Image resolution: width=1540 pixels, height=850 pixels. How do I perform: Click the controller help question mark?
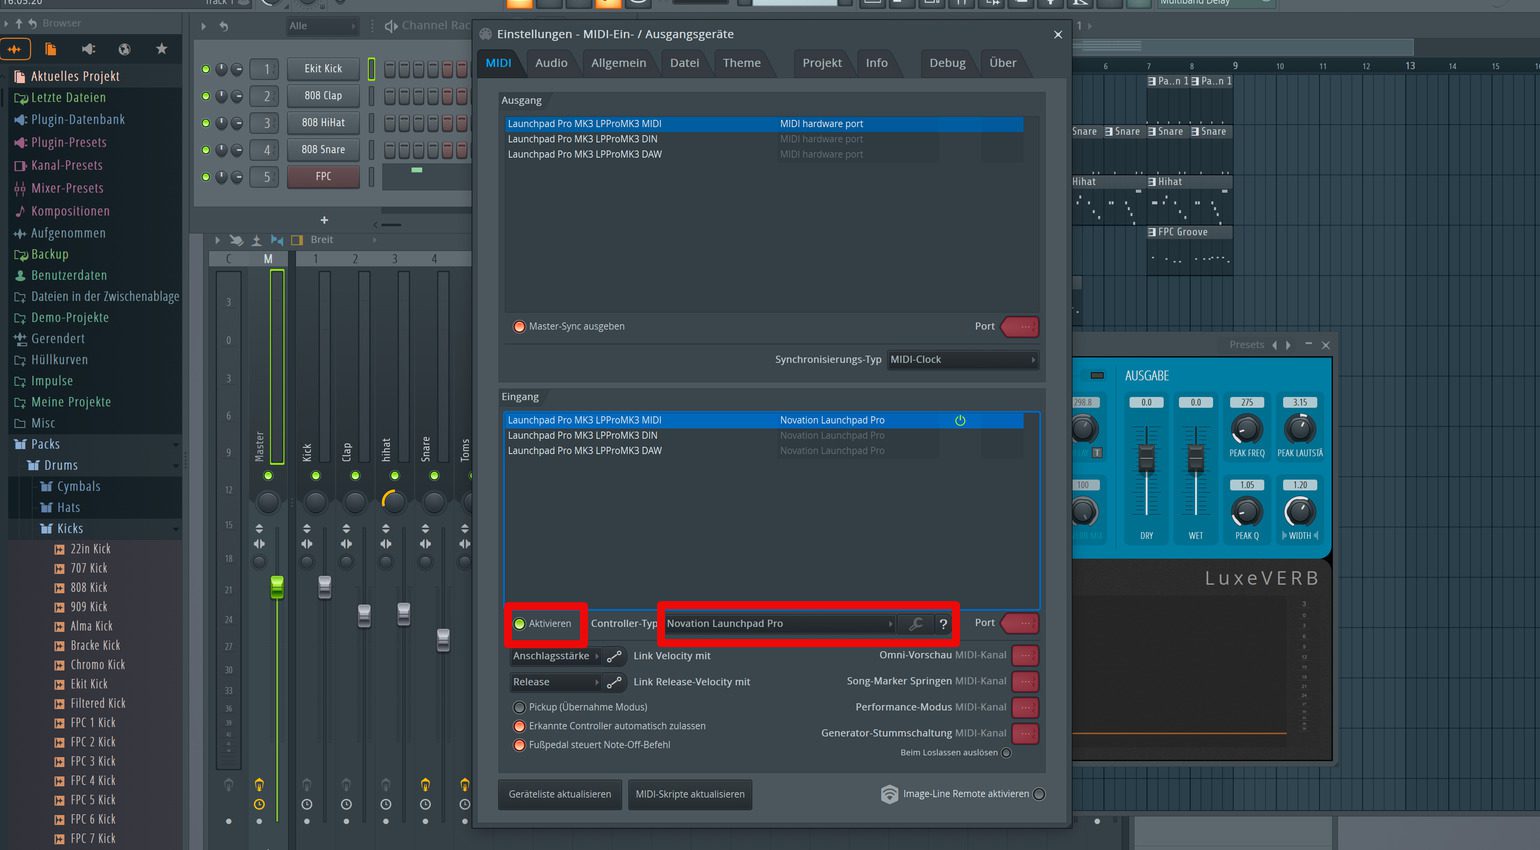click(942, 624)
